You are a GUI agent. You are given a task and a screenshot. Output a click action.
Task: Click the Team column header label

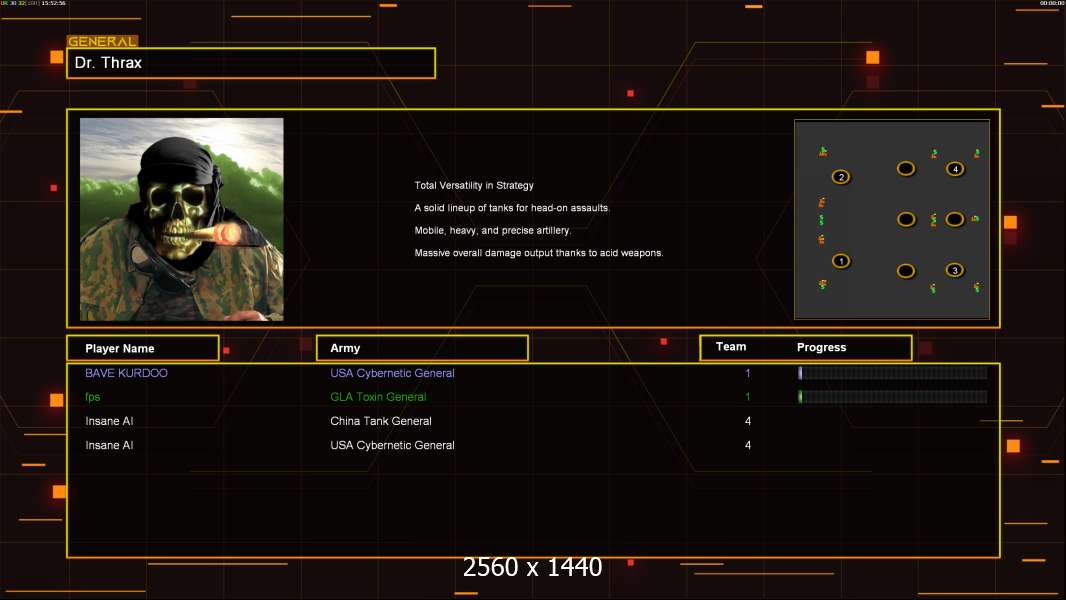pos(731,347)
